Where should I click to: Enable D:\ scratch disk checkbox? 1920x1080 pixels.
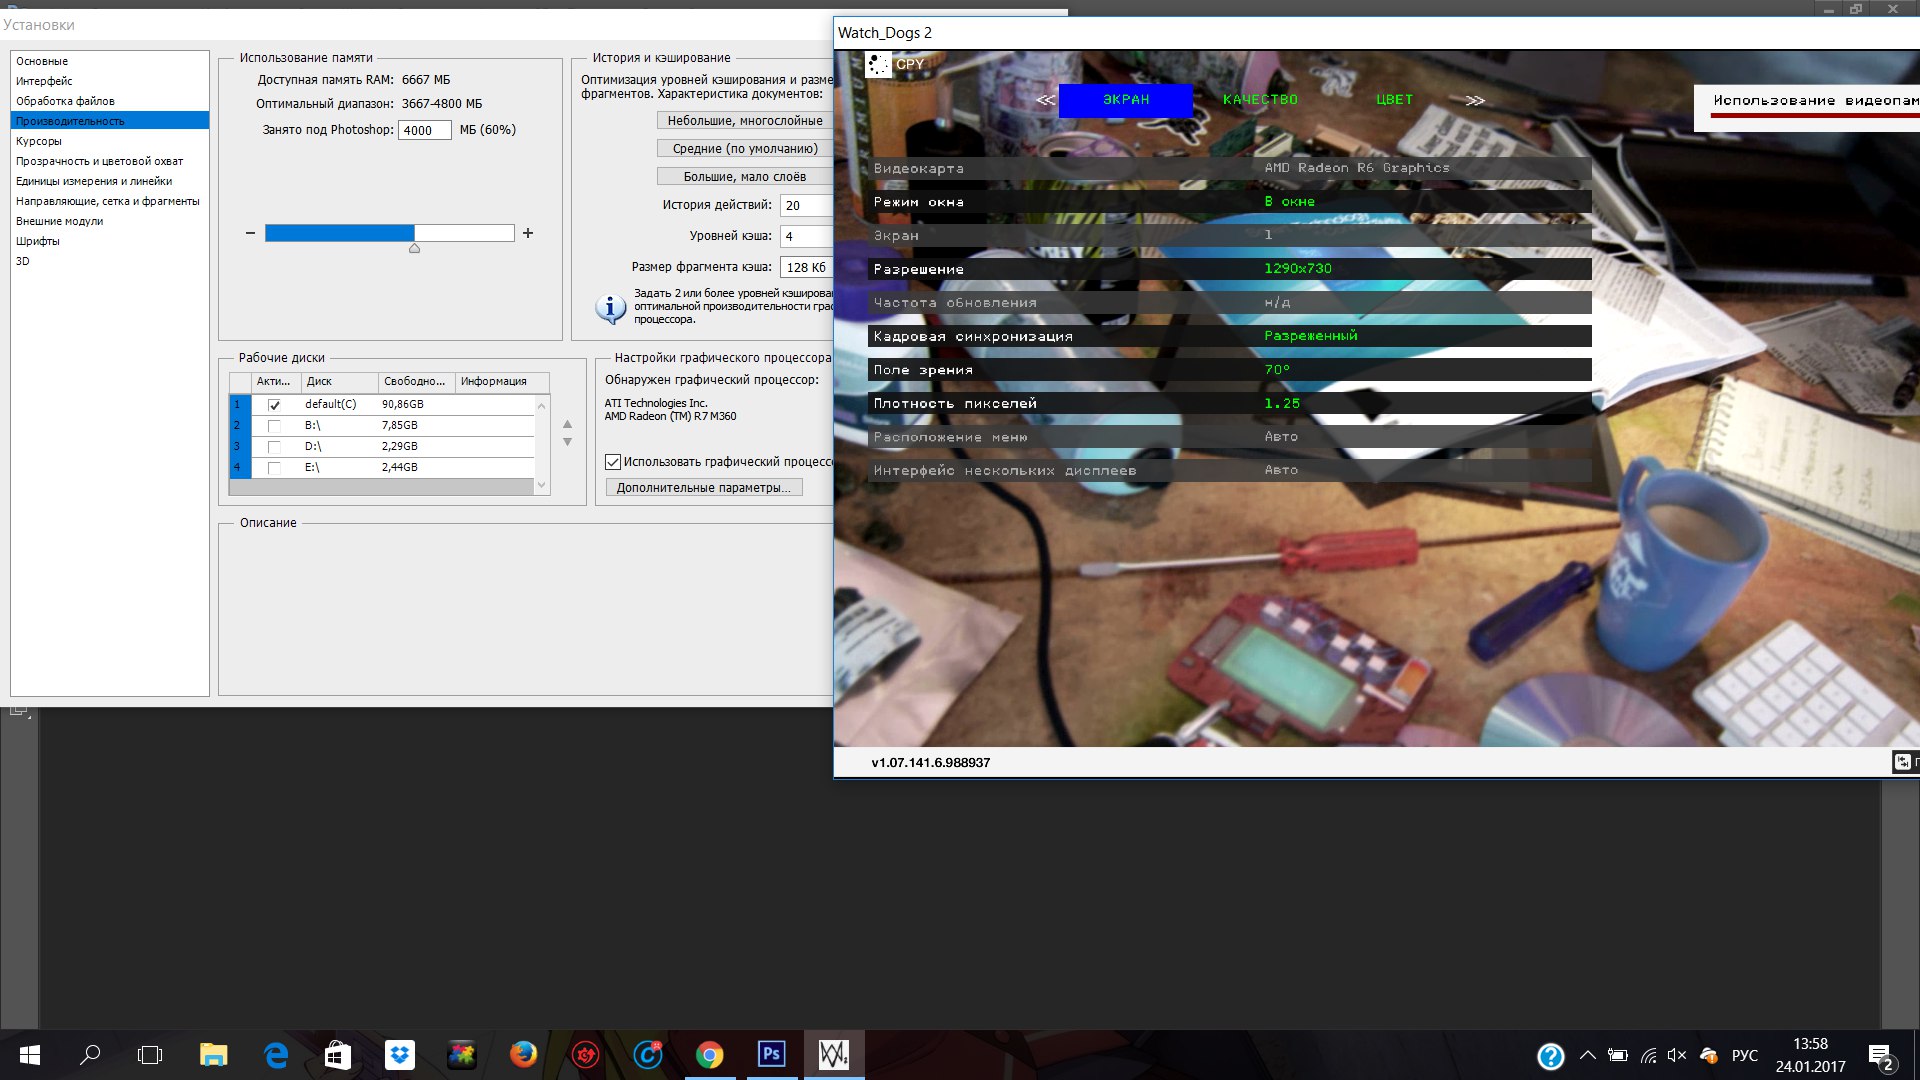tap(274, 447)
